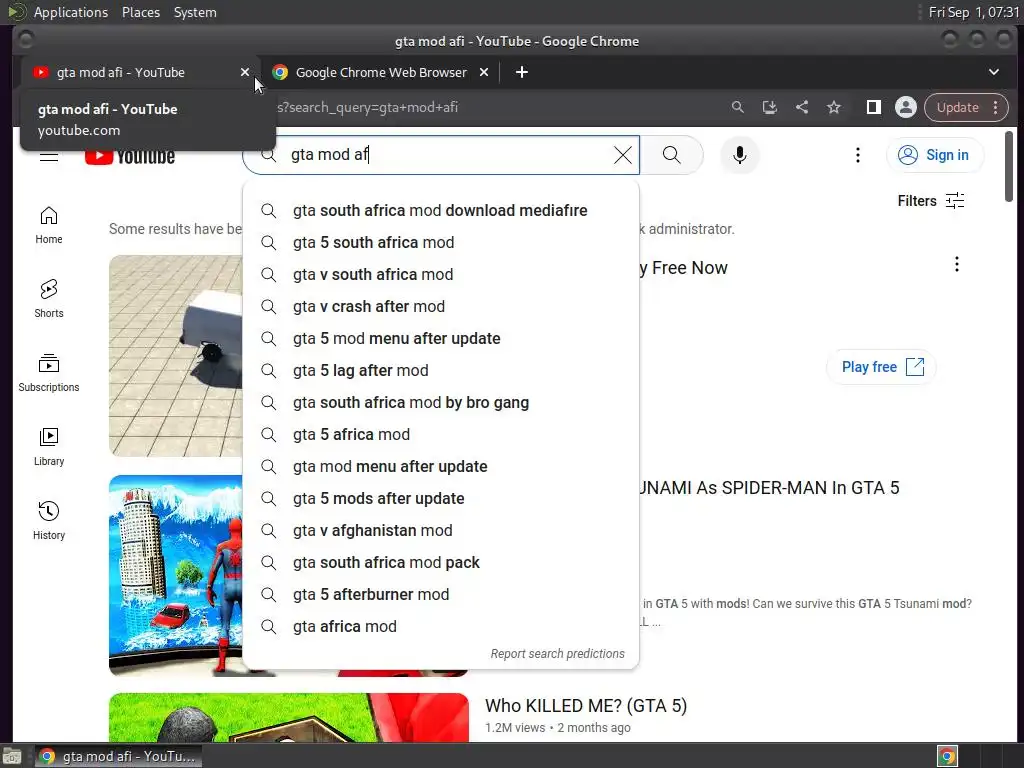Close the Google Chrome Web Browser tab
This screenshot has width=1024, height=768.
(484, 72)
